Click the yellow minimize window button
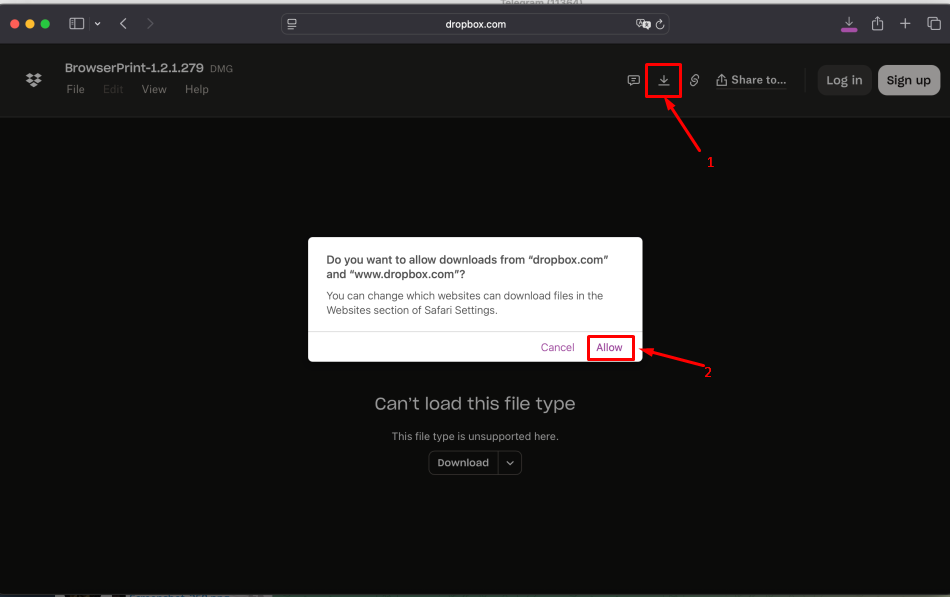This screenshot has height=597, width=950. (x=30, y=24)
